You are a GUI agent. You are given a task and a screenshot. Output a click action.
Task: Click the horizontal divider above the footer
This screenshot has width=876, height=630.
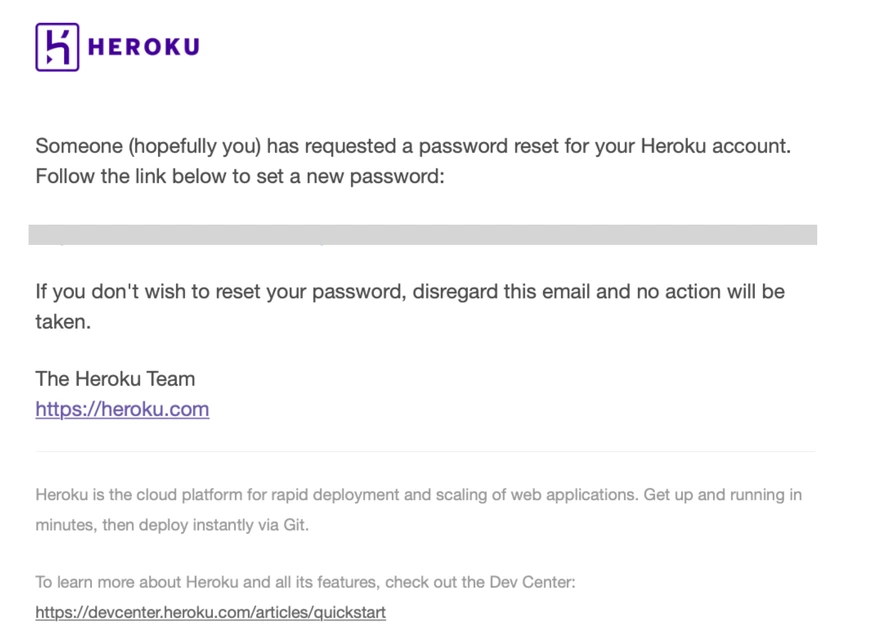(425, 451)
